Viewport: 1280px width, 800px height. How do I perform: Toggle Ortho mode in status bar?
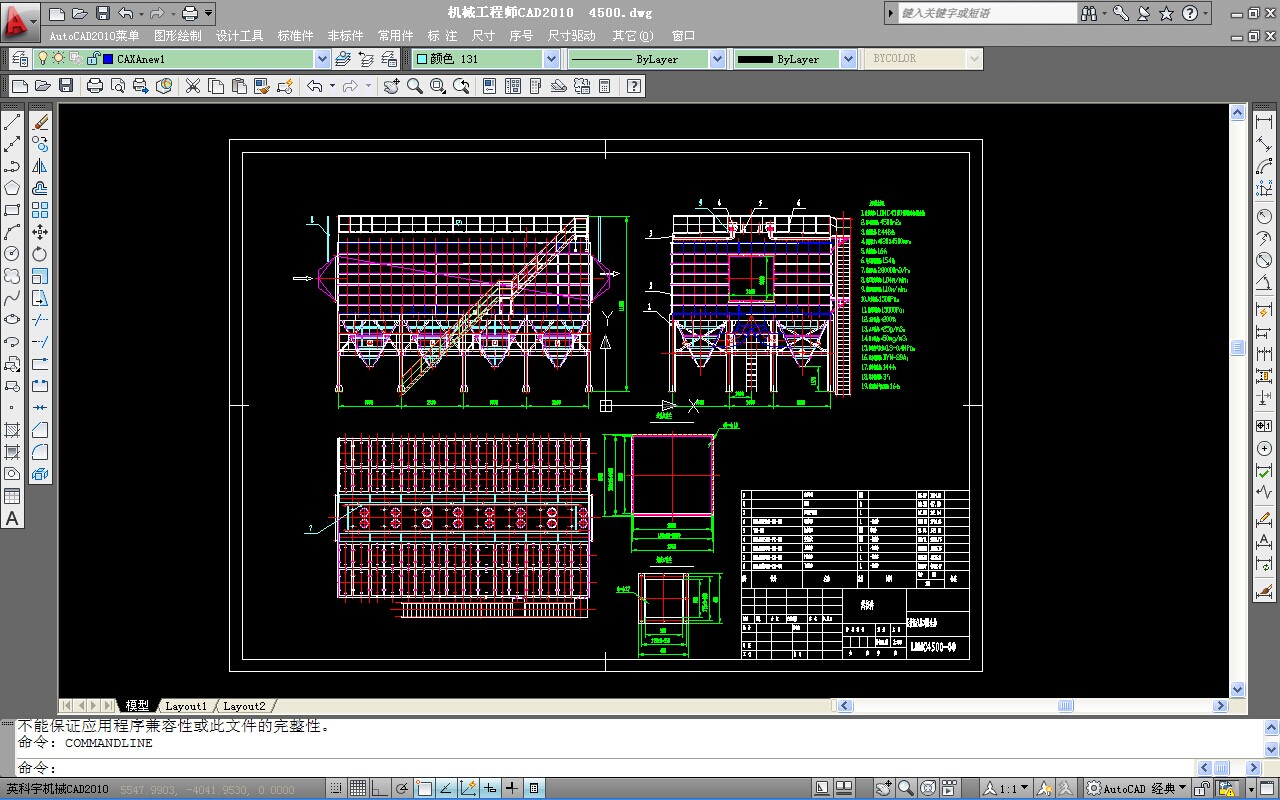tap(380, 788)
